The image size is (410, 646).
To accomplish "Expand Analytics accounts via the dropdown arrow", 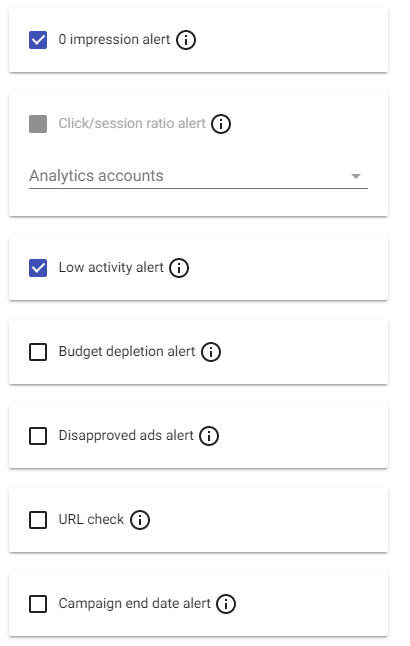I will (x=356, y=176).
